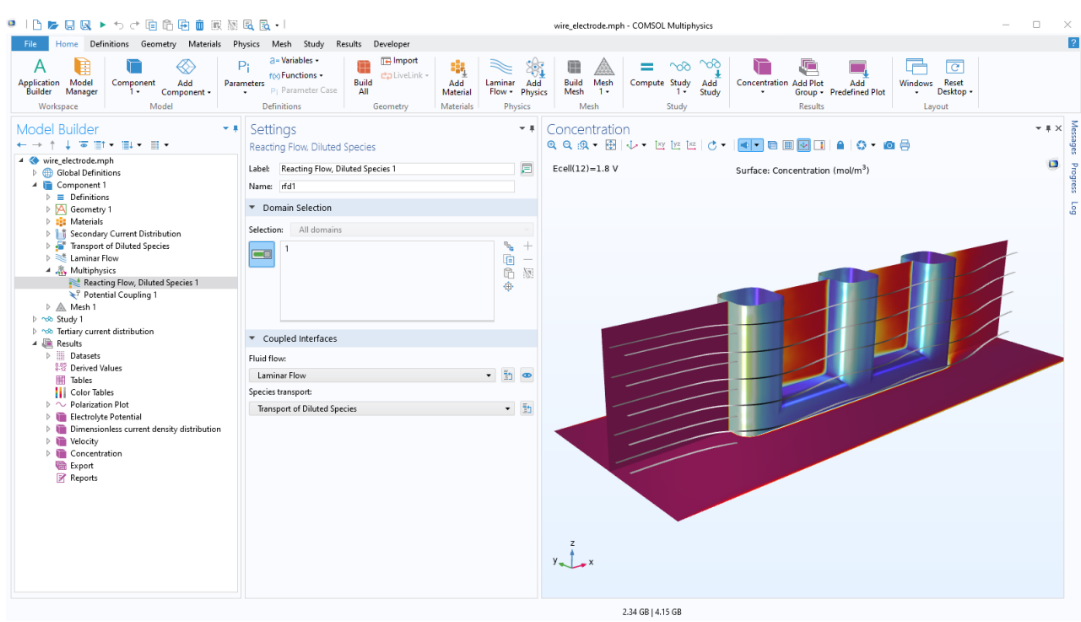Viewport: 1081px width, 622px height.
Task: Switch the Graphics view to the xz plane
Action: [691, 146]
